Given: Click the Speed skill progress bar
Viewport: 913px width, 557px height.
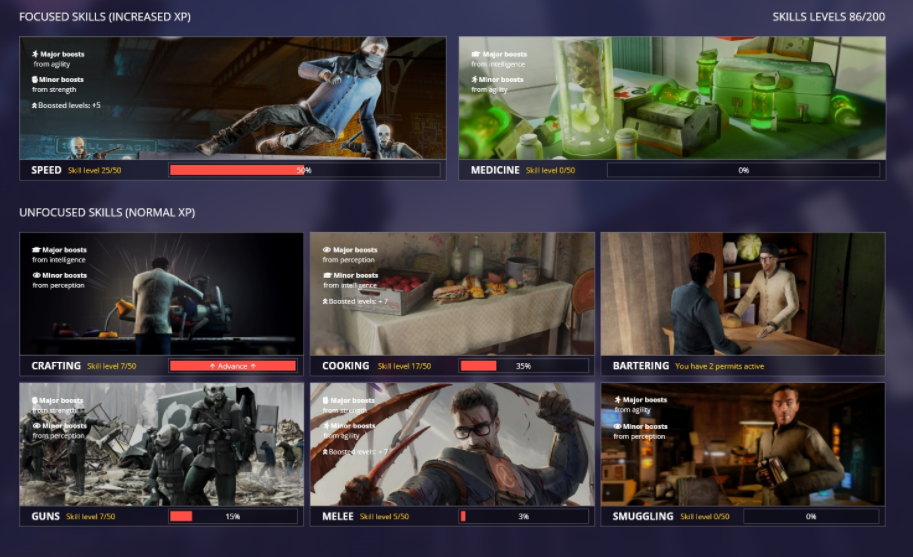Looking at the screenshot, I should 305,170.
